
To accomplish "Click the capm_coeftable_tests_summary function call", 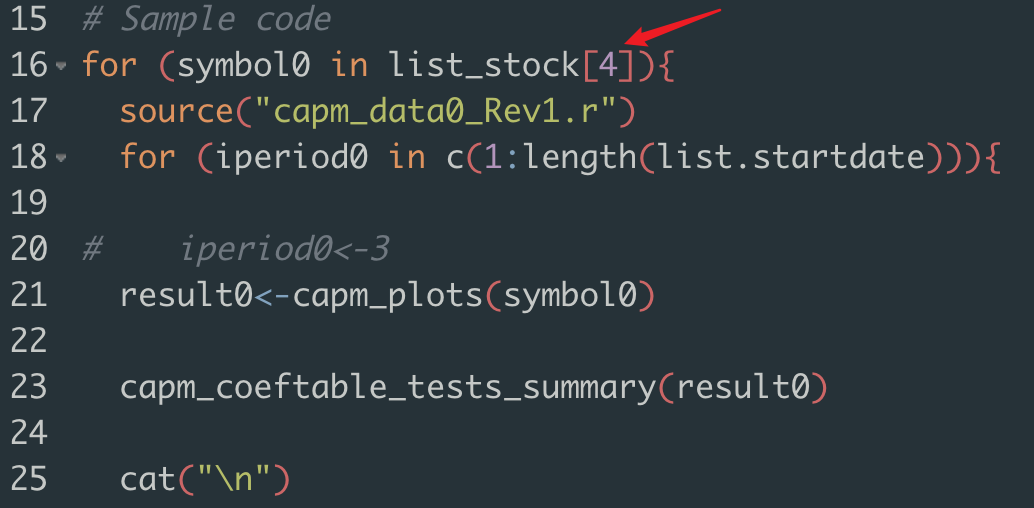I will [385, 387].
